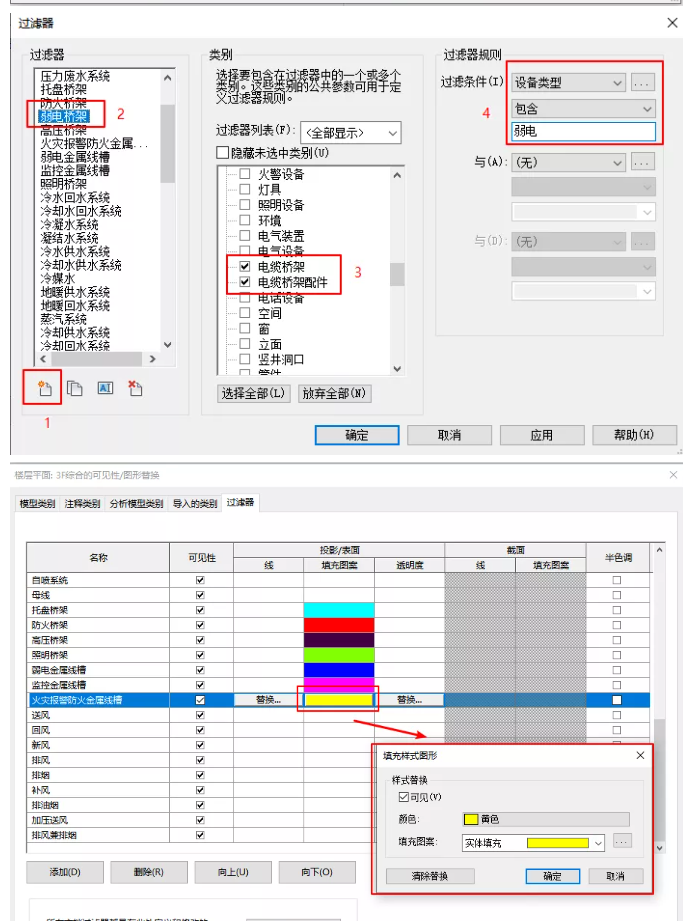Select 照明桥架 in the filter list
The height and width of the screenshot is (921, 683).
[x=63, y=184]
